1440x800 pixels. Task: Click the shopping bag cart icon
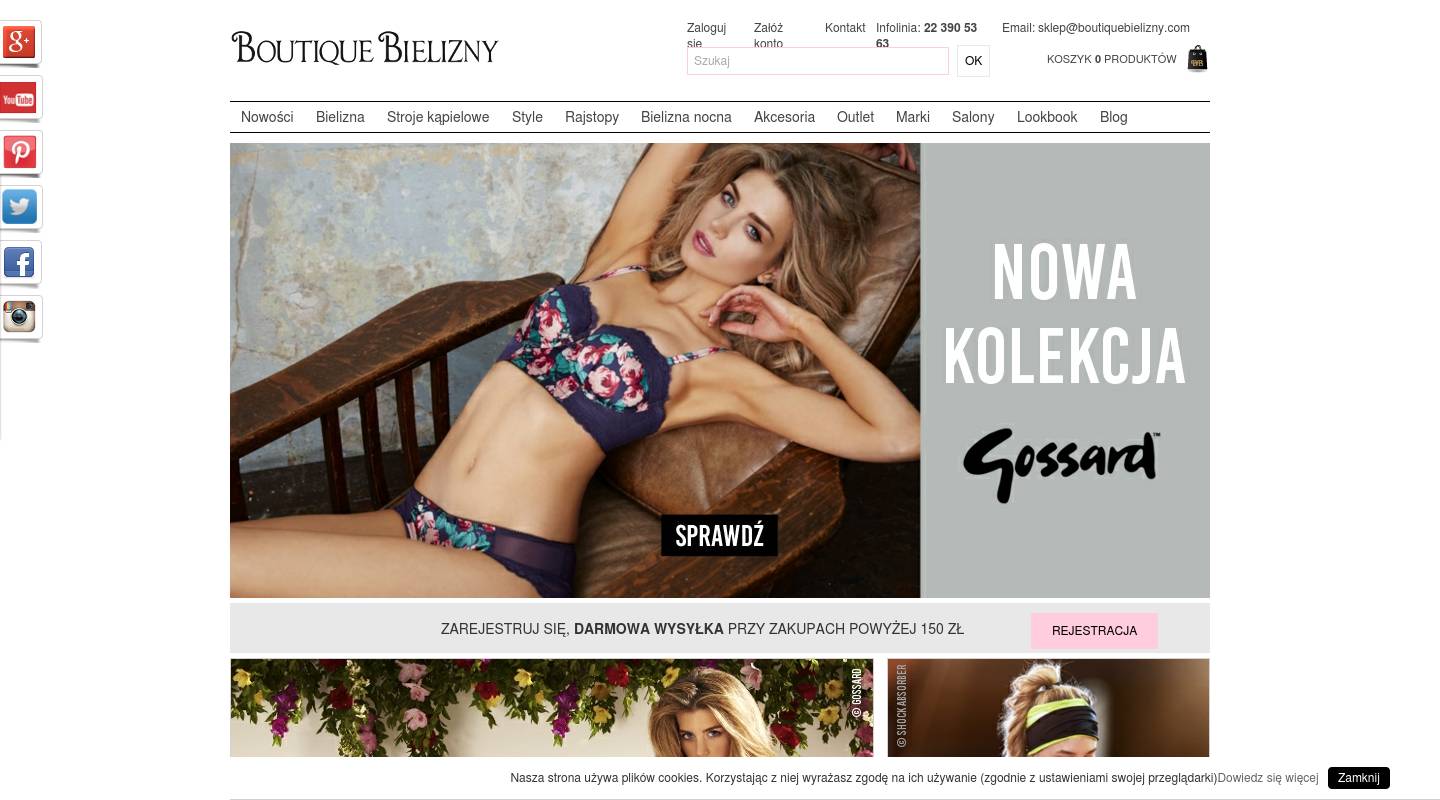point(1197,59)
